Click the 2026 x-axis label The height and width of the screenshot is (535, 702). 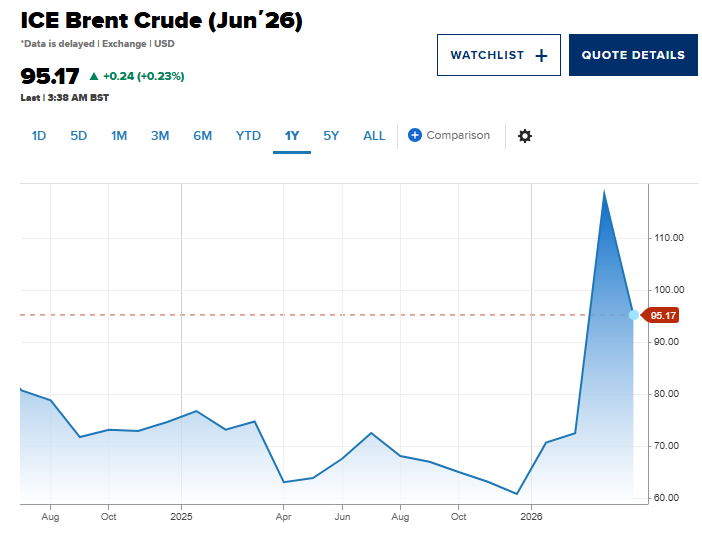click(531, 517)
